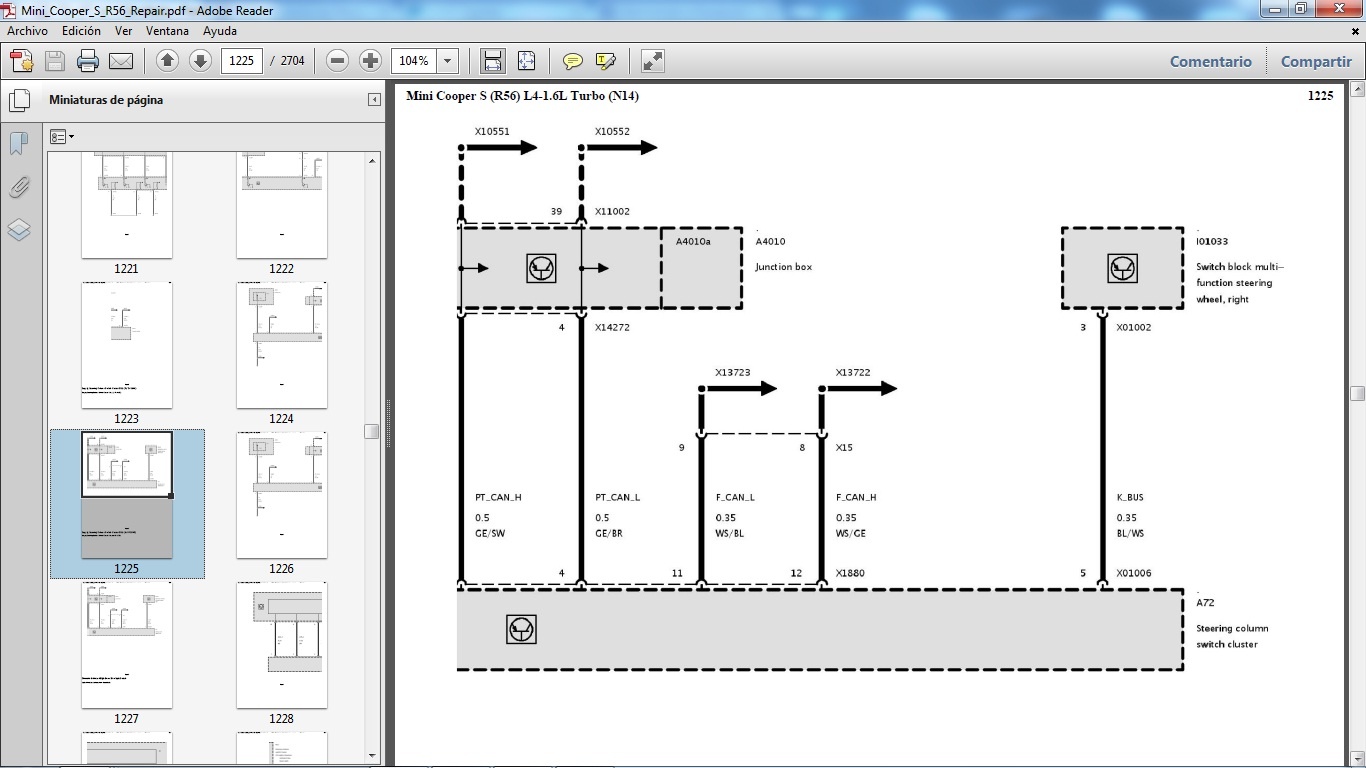Screen dimensions: 1366x768
Task: Click the Steering column switch cluster label
Action: pyautogui.click(x=1232, y=636)
